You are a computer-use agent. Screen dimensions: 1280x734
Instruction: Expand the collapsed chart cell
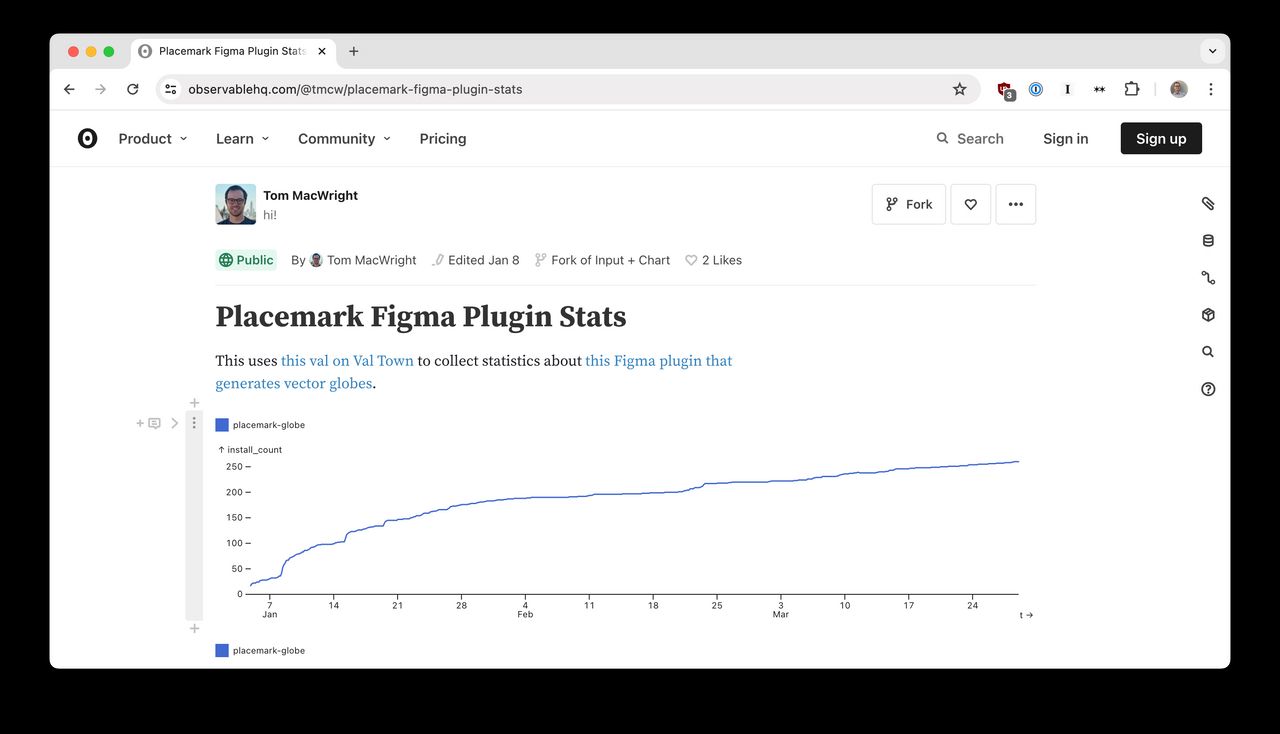[x=175, y=423]
